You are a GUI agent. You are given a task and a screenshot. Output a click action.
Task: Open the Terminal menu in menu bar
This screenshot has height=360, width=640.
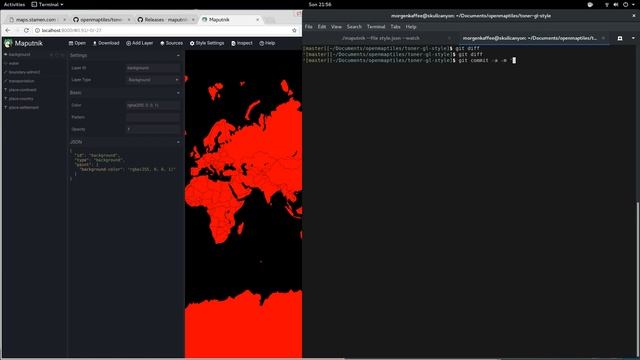pos(376,27)
